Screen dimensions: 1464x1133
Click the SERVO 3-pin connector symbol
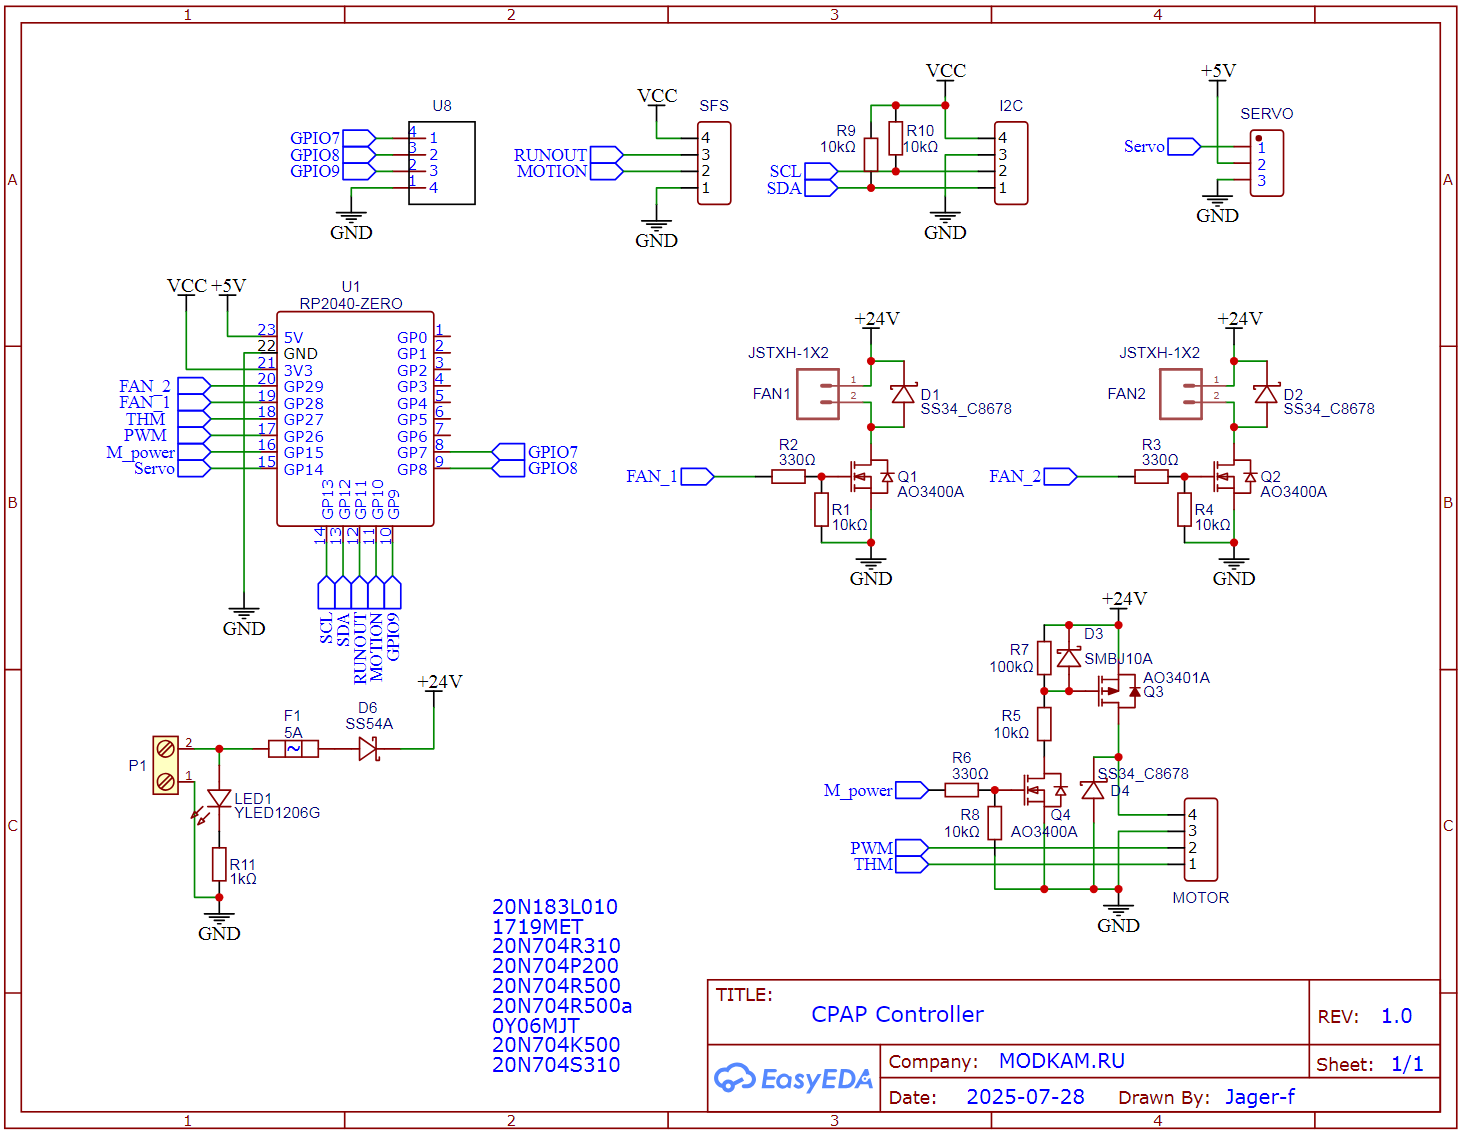[x=1266, y=164]
